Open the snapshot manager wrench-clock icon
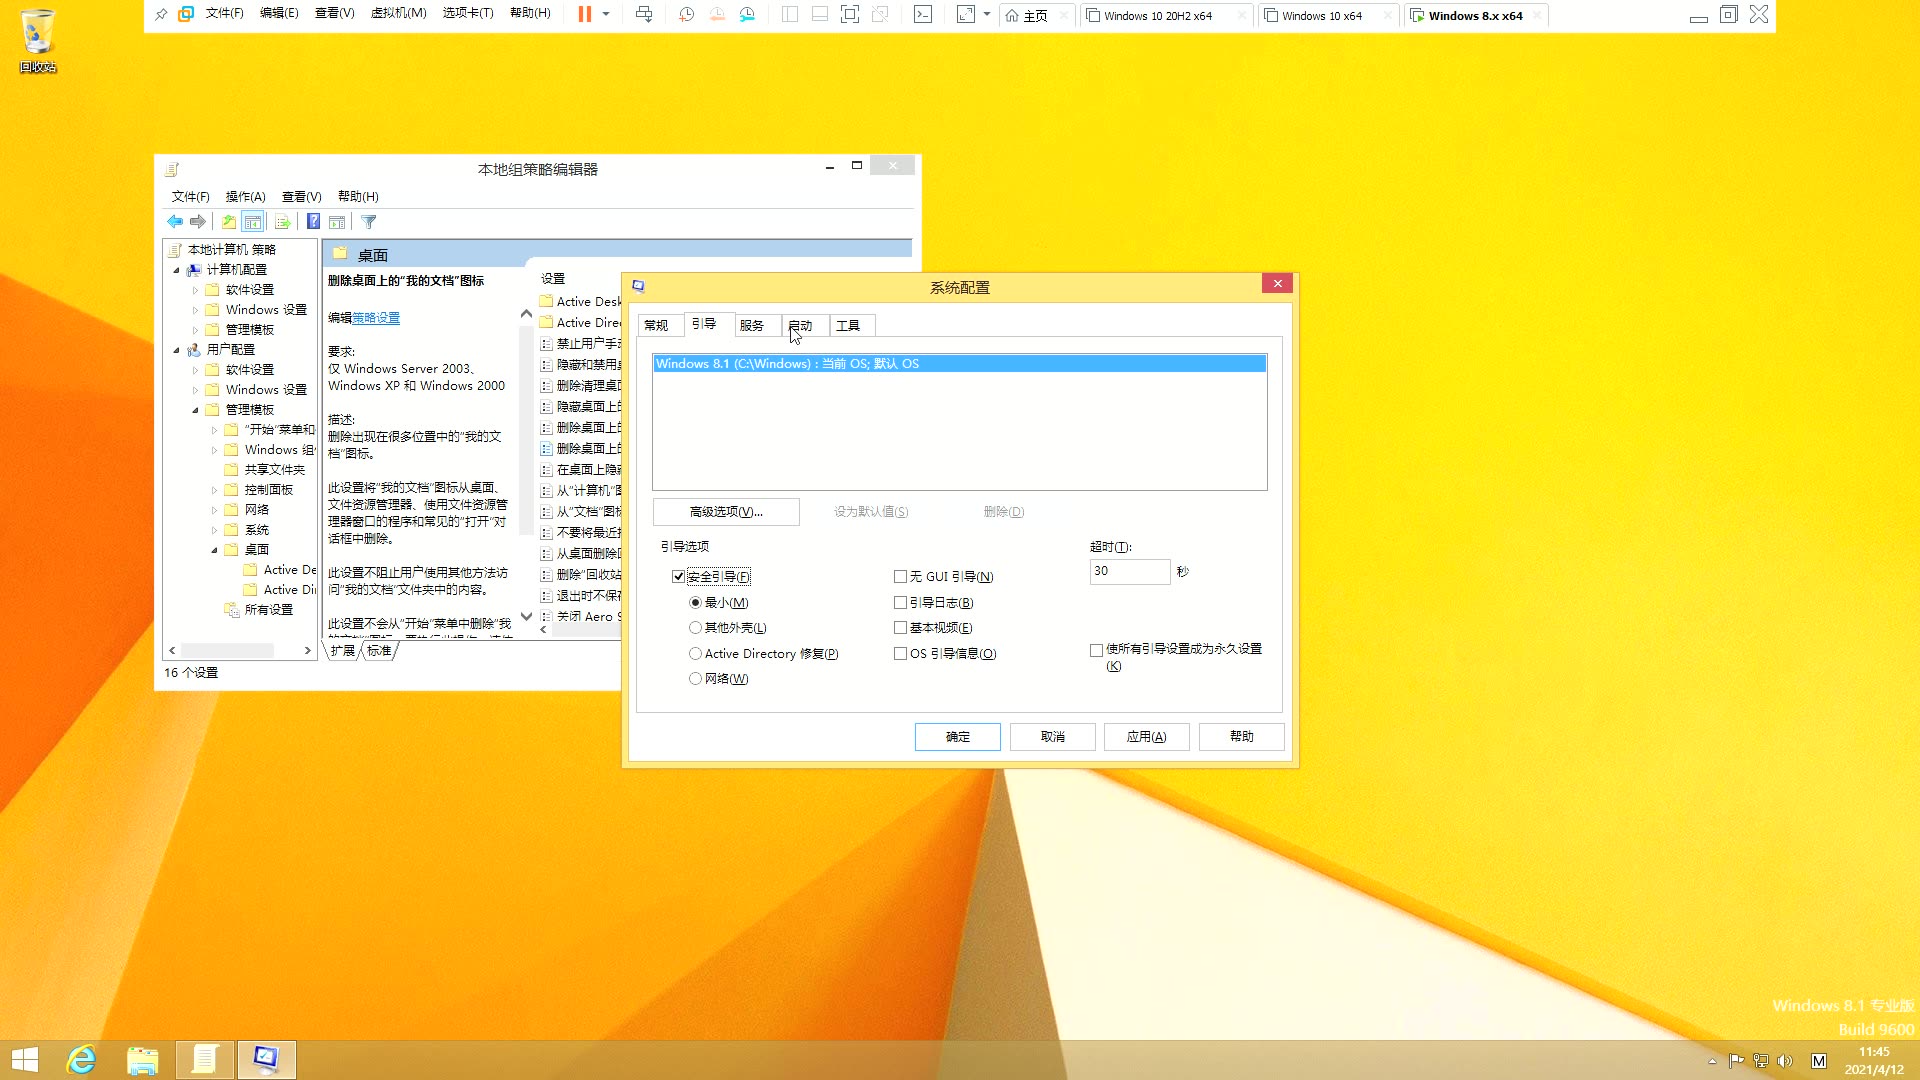This screenshot has height=1080, width=1920. click(747, 14)
